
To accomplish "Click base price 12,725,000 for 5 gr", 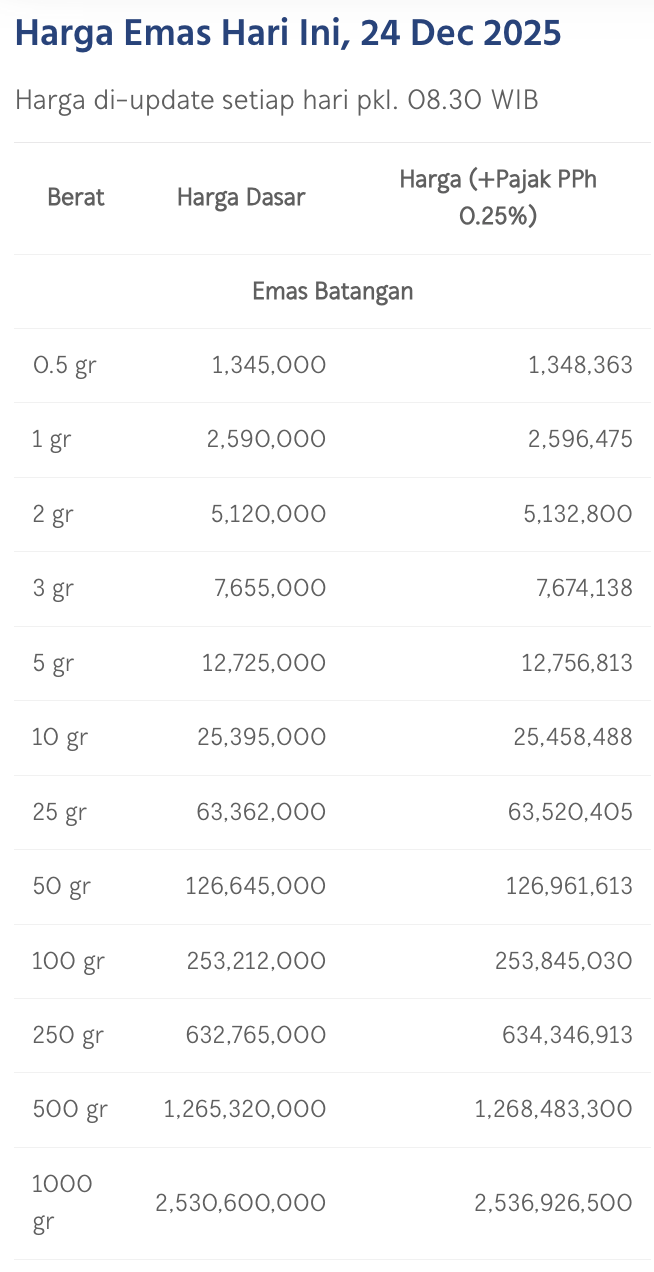I will point(264,662).
